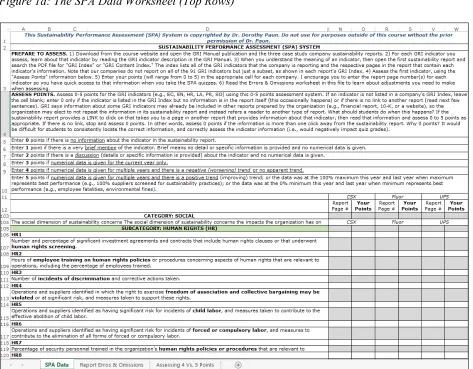Select column W header

point(456,29)
